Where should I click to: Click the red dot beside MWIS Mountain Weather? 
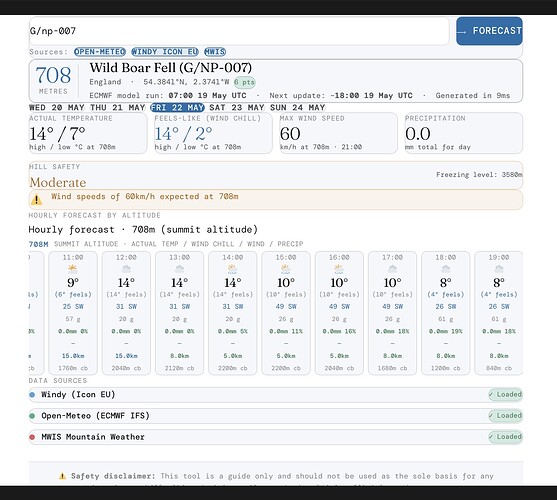pyautogui.click(x=32, y=437)
